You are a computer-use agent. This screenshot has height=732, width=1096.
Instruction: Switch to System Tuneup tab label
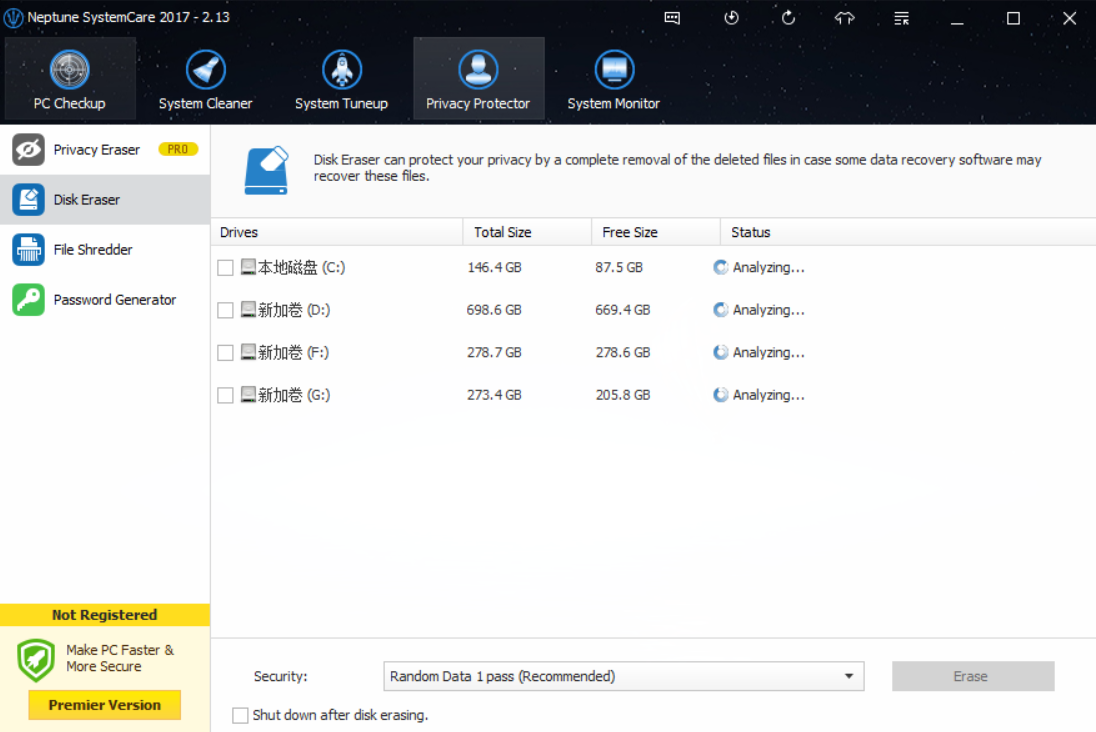(x=342, y=103)
